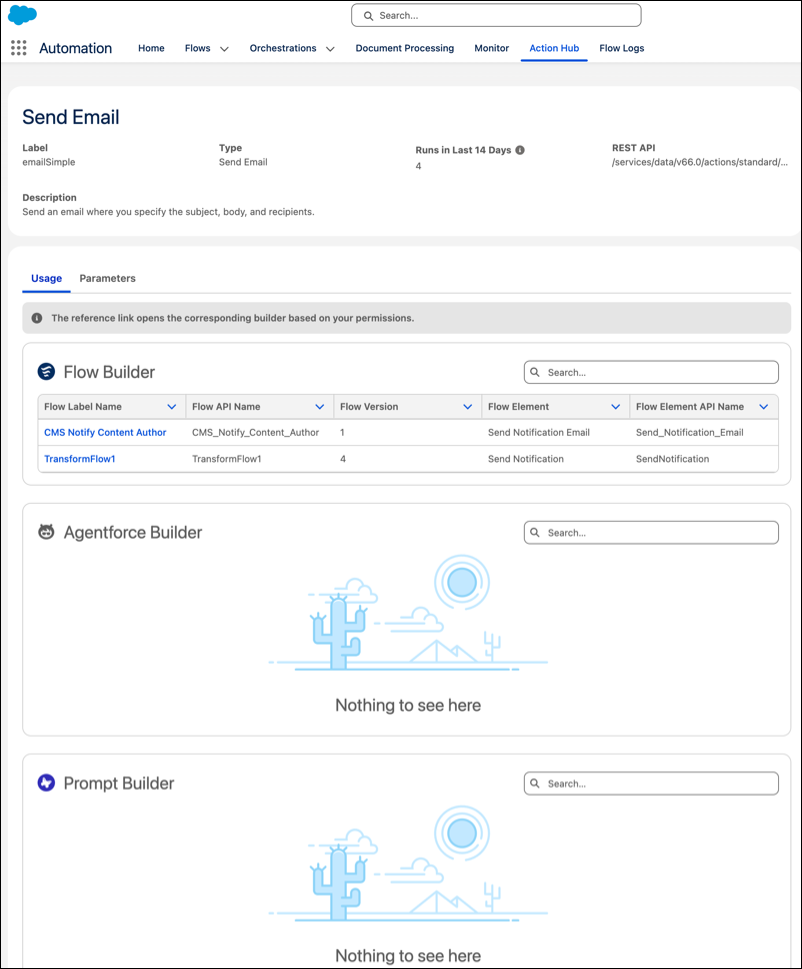Click the Prompt Builder search field
Screen dimensions: 802x969
pos(651,784)
